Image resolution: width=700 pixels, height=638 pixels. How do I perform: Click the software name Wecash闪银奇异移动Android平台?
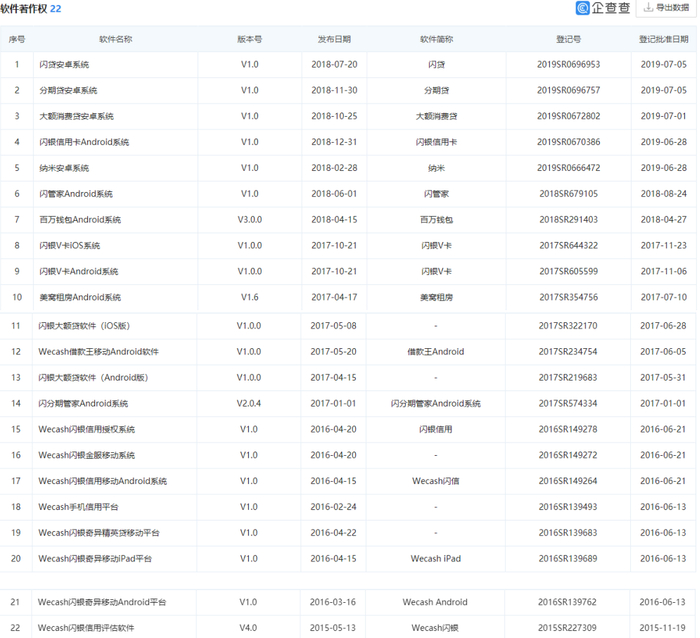point(102,603)
